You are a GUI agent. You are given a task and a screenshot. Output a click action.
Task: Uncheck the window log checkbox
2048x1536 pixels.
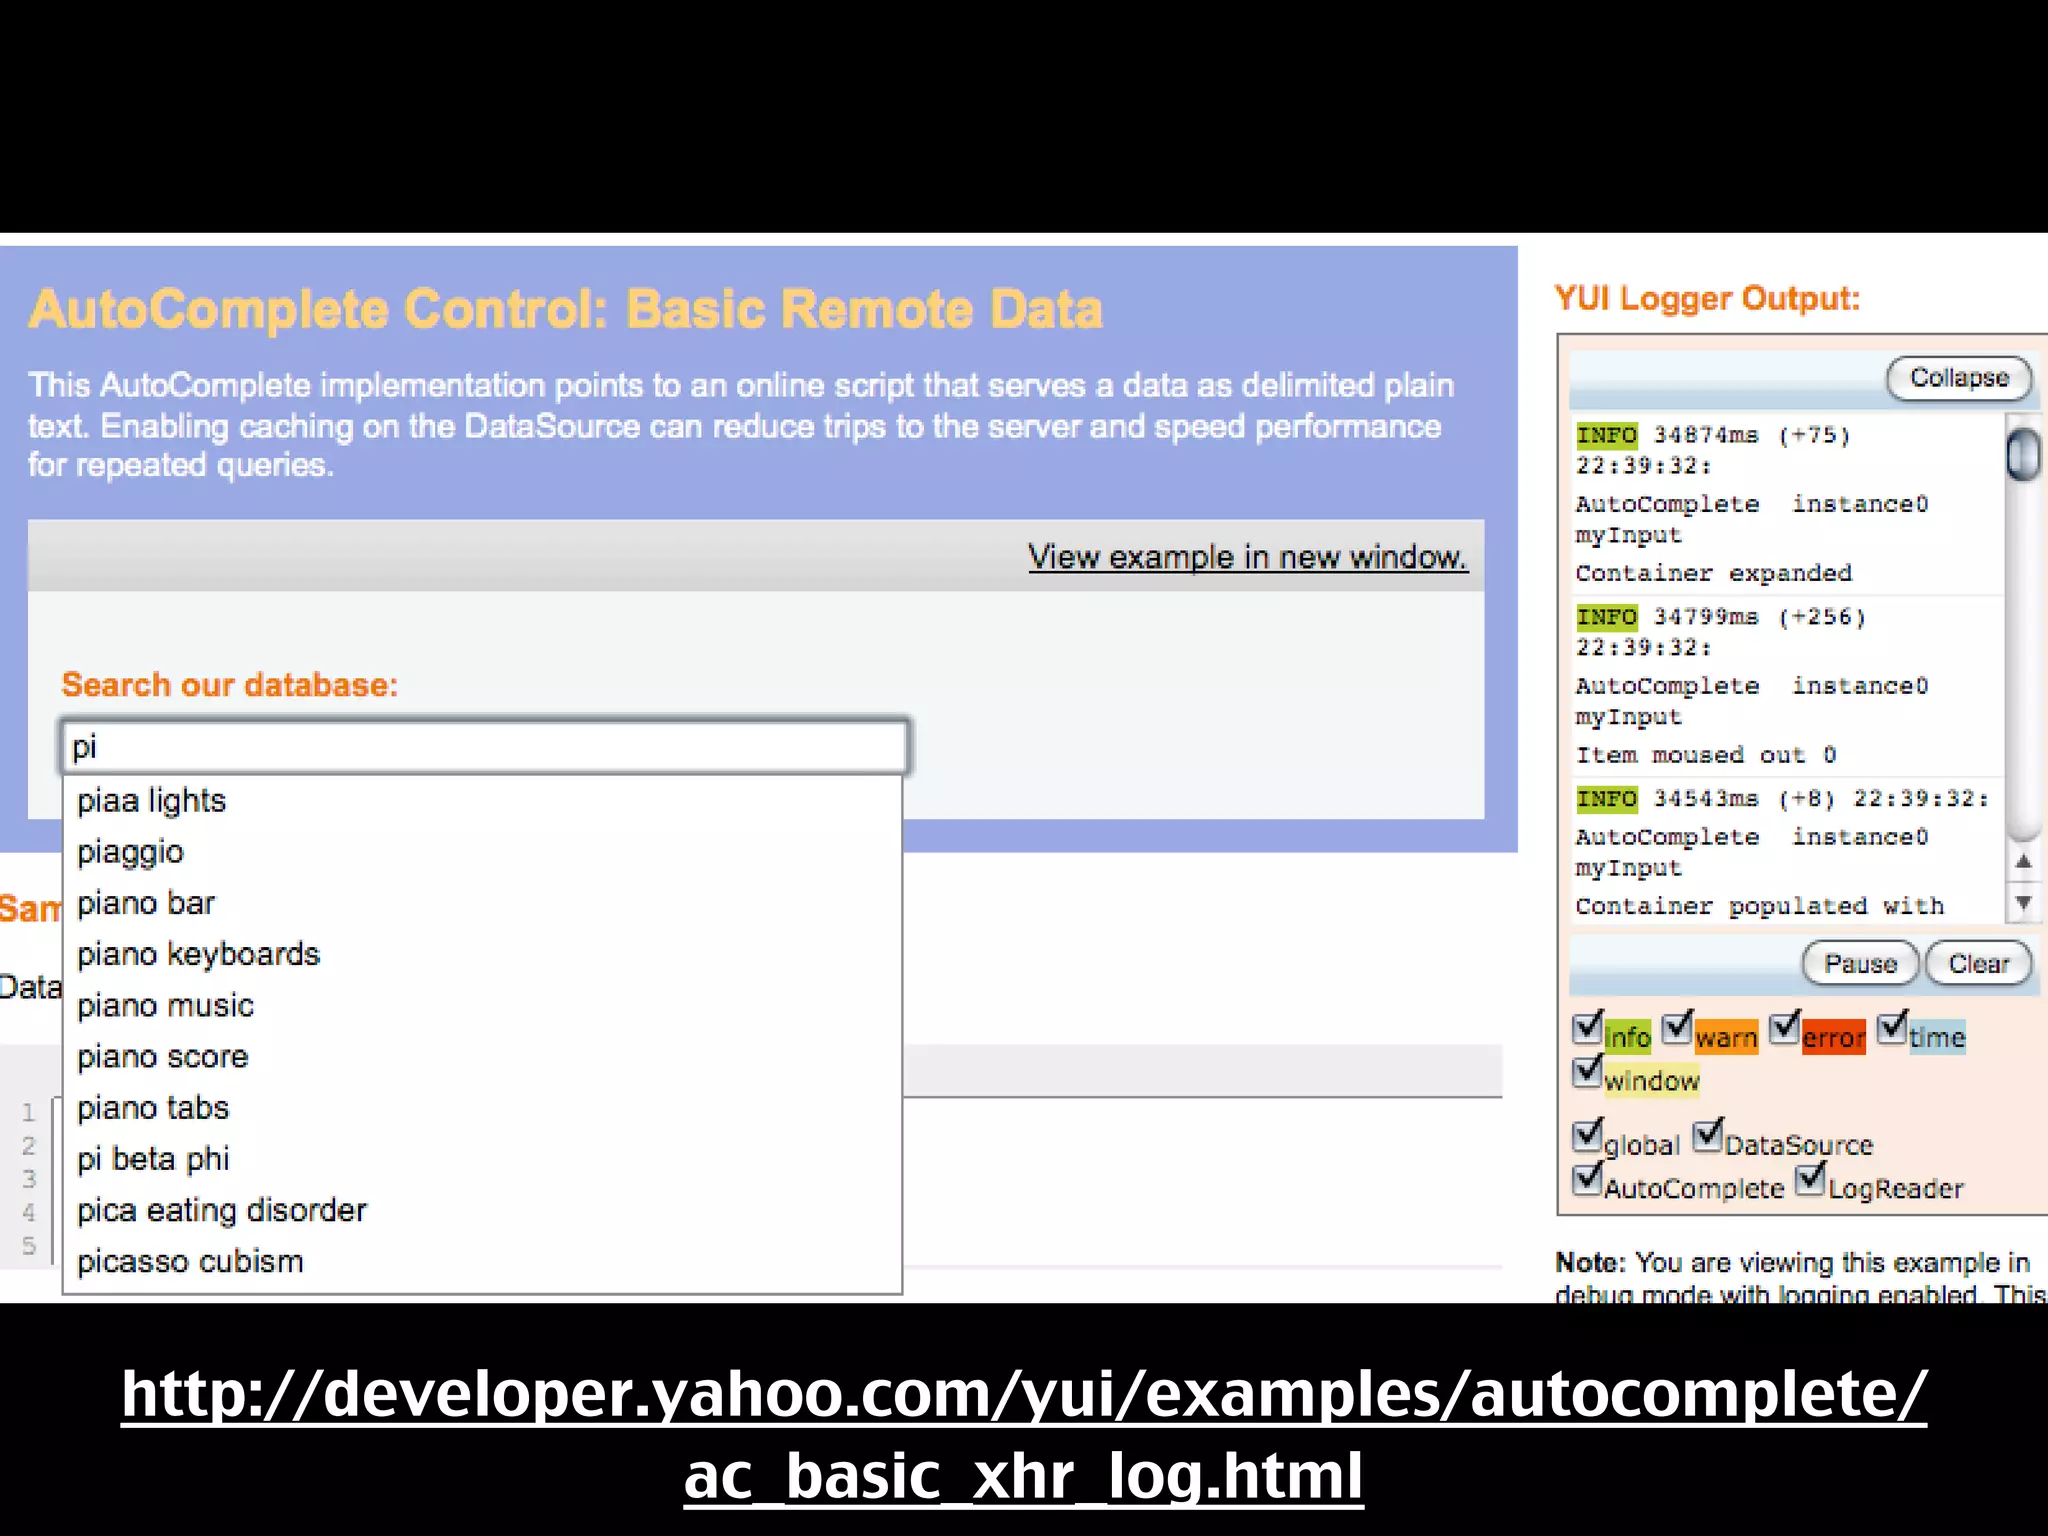[x=1587, y=1072]
